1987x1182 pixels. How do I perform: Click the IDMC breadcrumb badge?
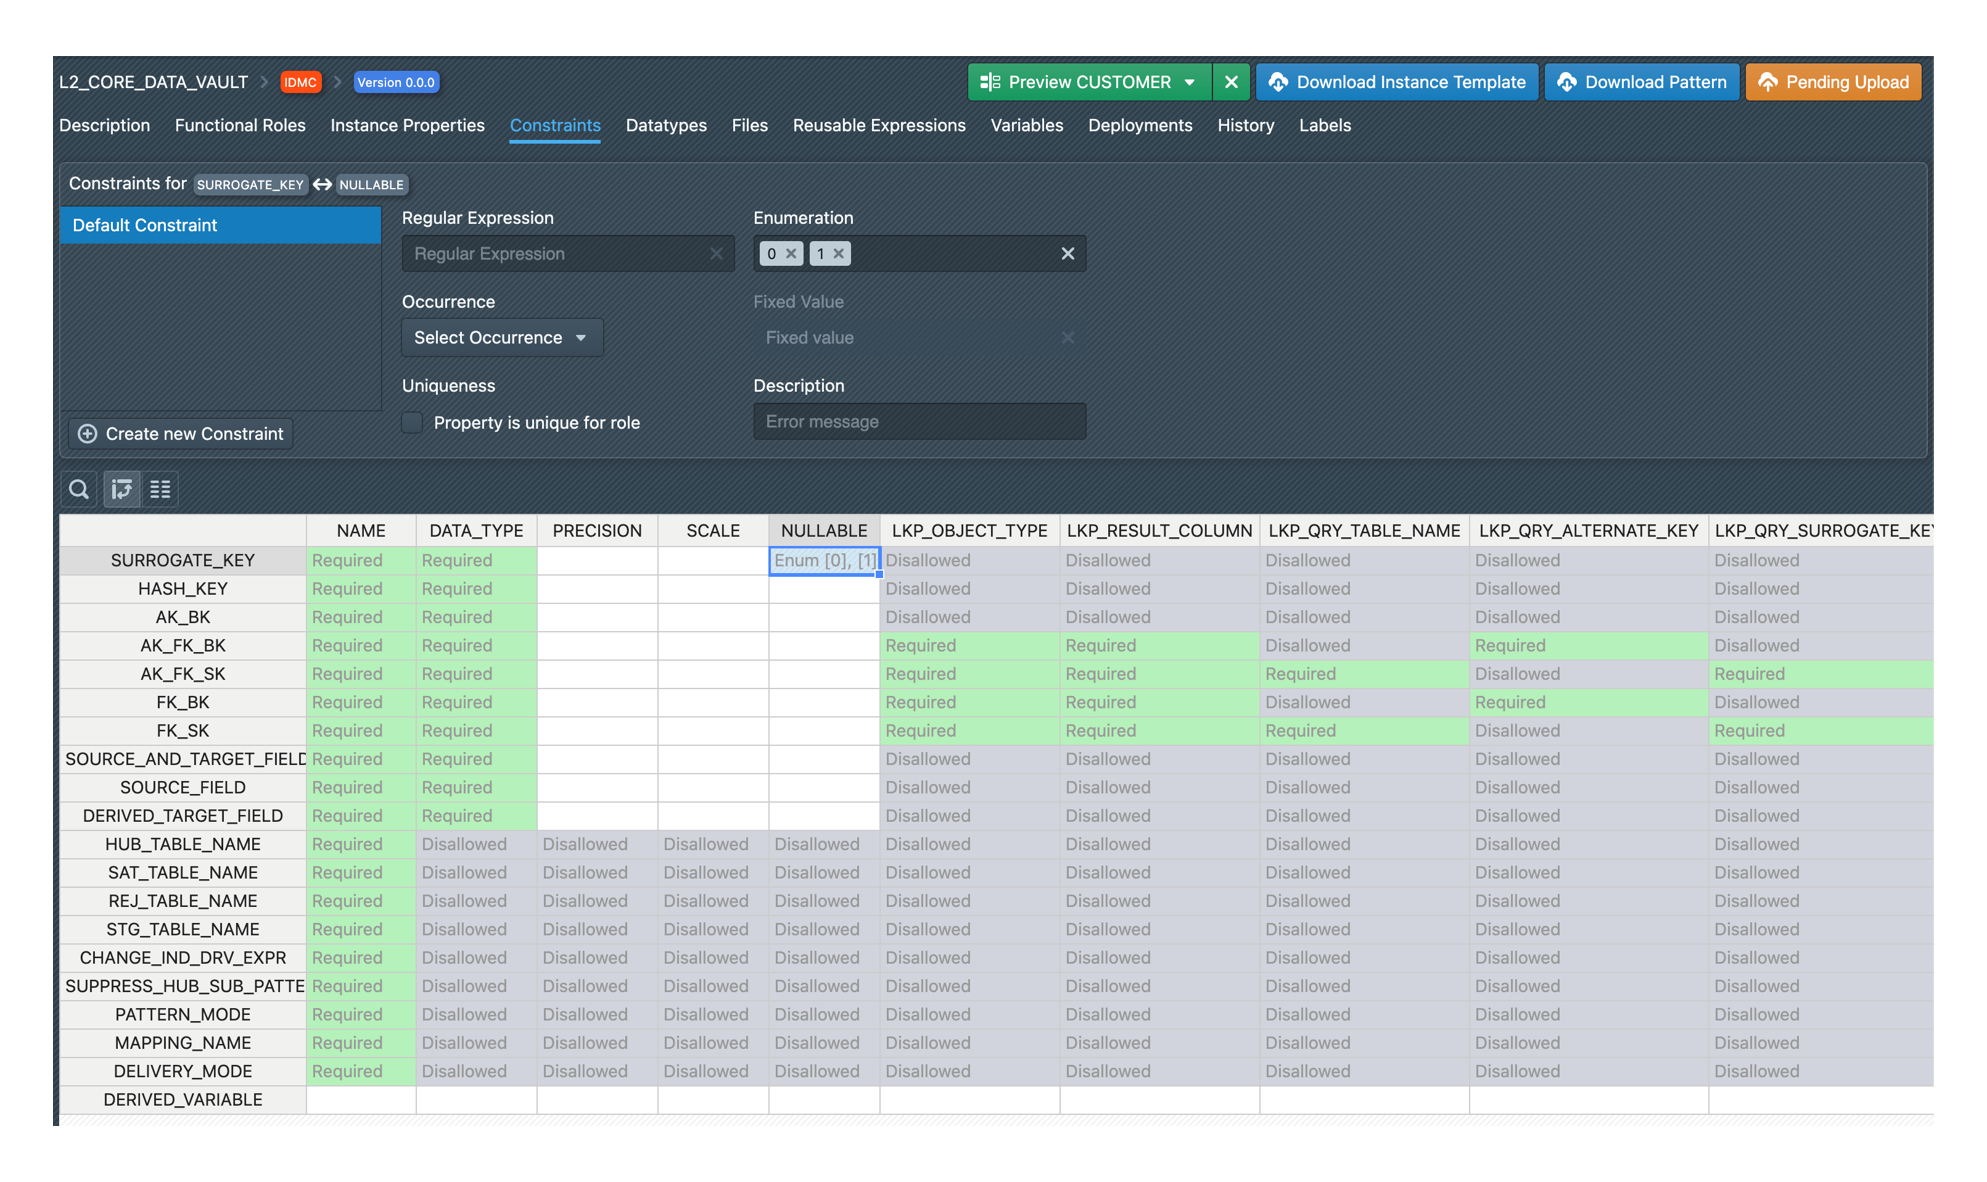coord(300,82)
